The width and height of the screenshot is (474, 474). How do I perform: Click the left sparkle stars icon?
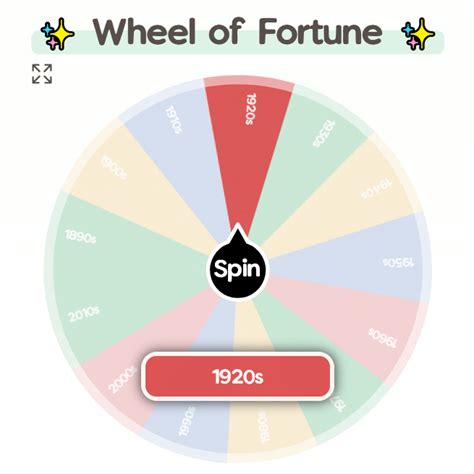[57, 34]
